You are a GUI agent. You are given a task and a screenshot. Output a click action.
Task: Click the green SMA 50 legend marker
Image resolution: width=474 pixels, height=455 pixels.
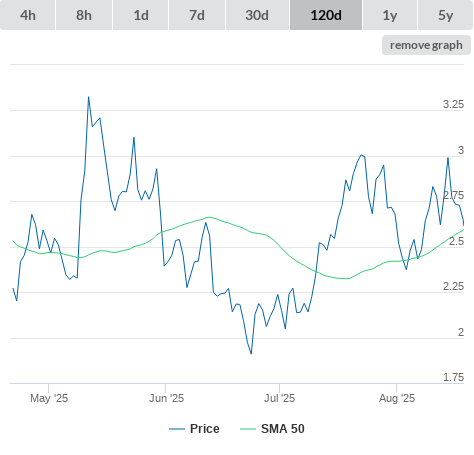[248, 429]
